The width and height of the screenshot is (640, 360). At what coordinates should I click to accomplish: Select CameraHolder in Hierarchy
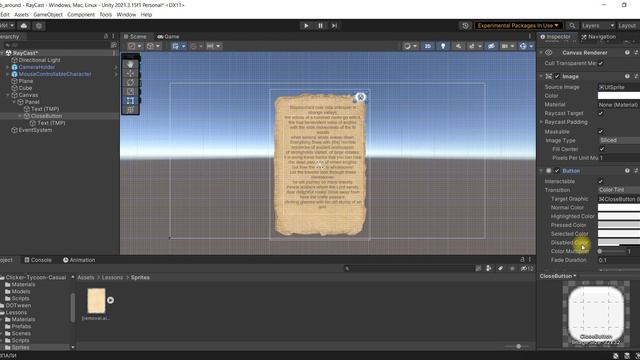tap(37, 67)
